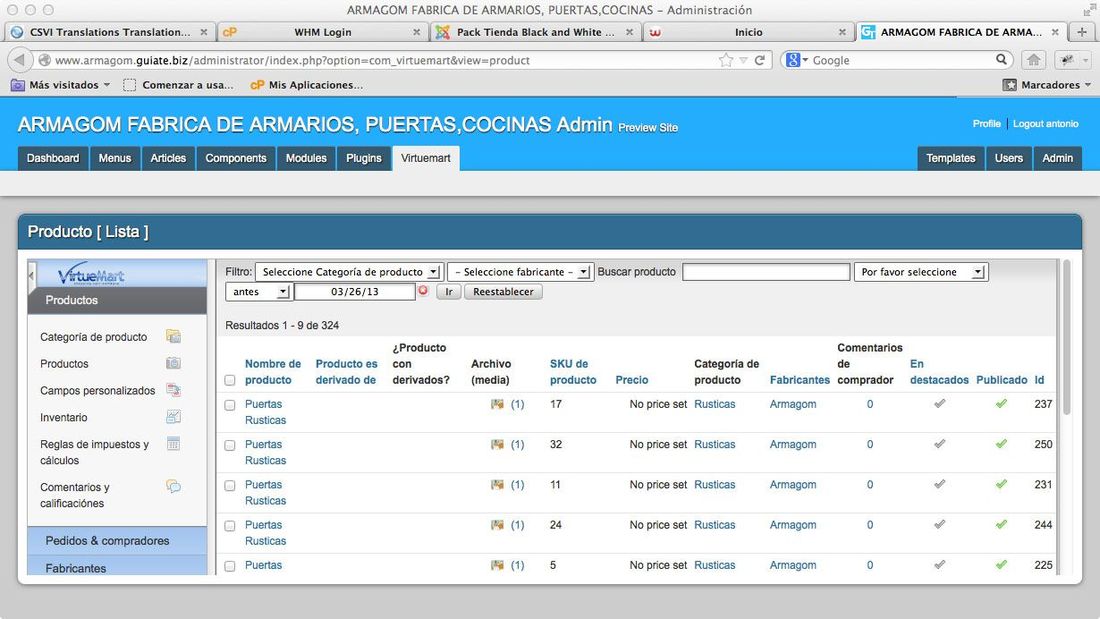Open the Modules admin tab
Viewport: 1100px width, 619px height.
306,158
